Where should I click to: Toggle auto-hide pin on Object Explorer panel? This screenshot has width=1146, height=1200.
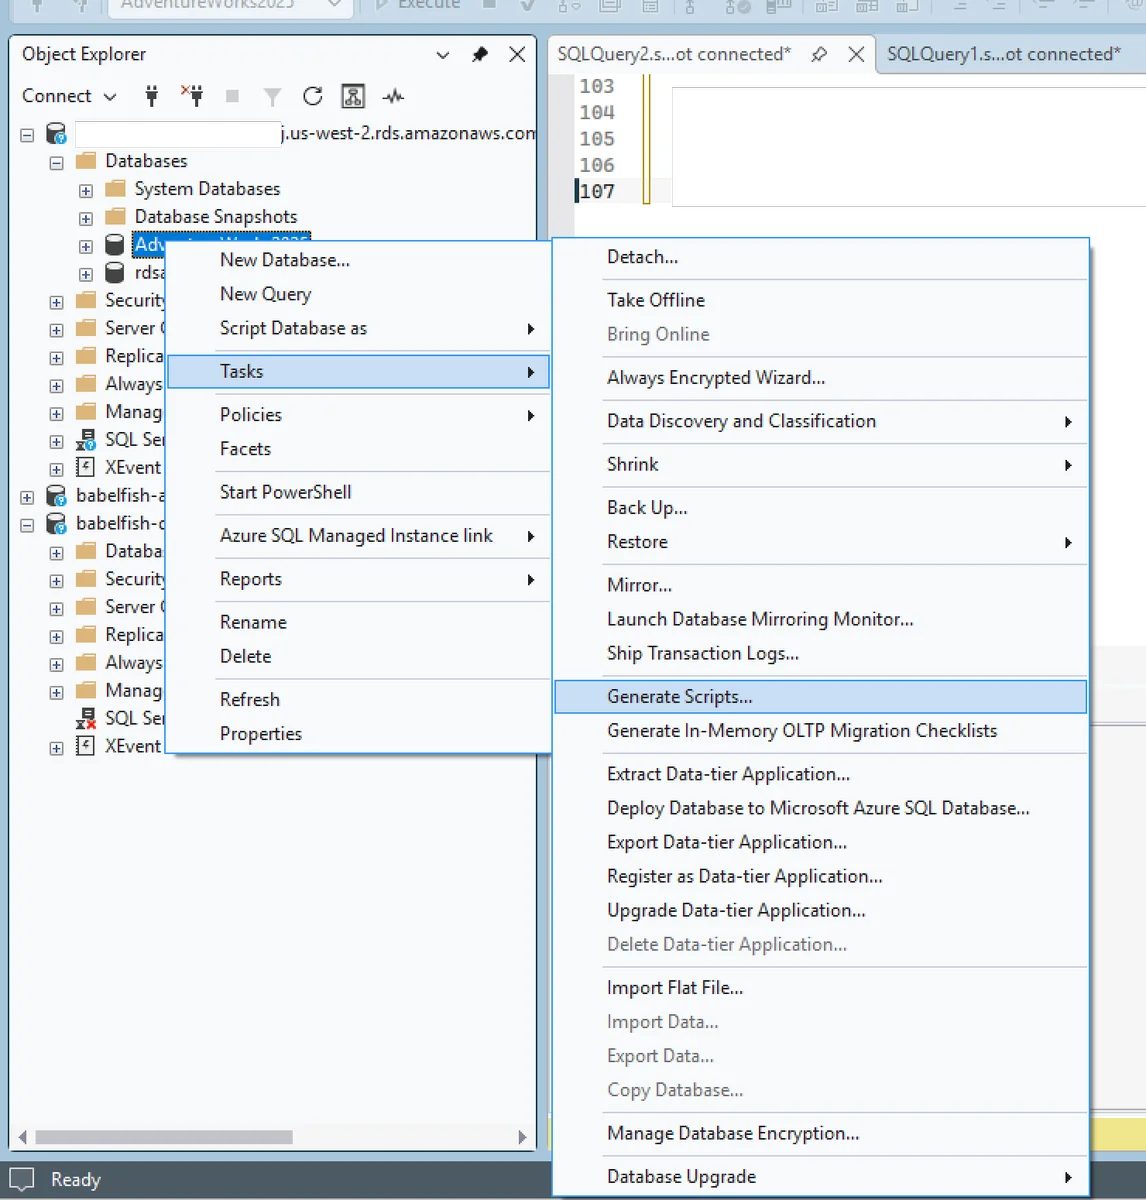pos(480,55)
